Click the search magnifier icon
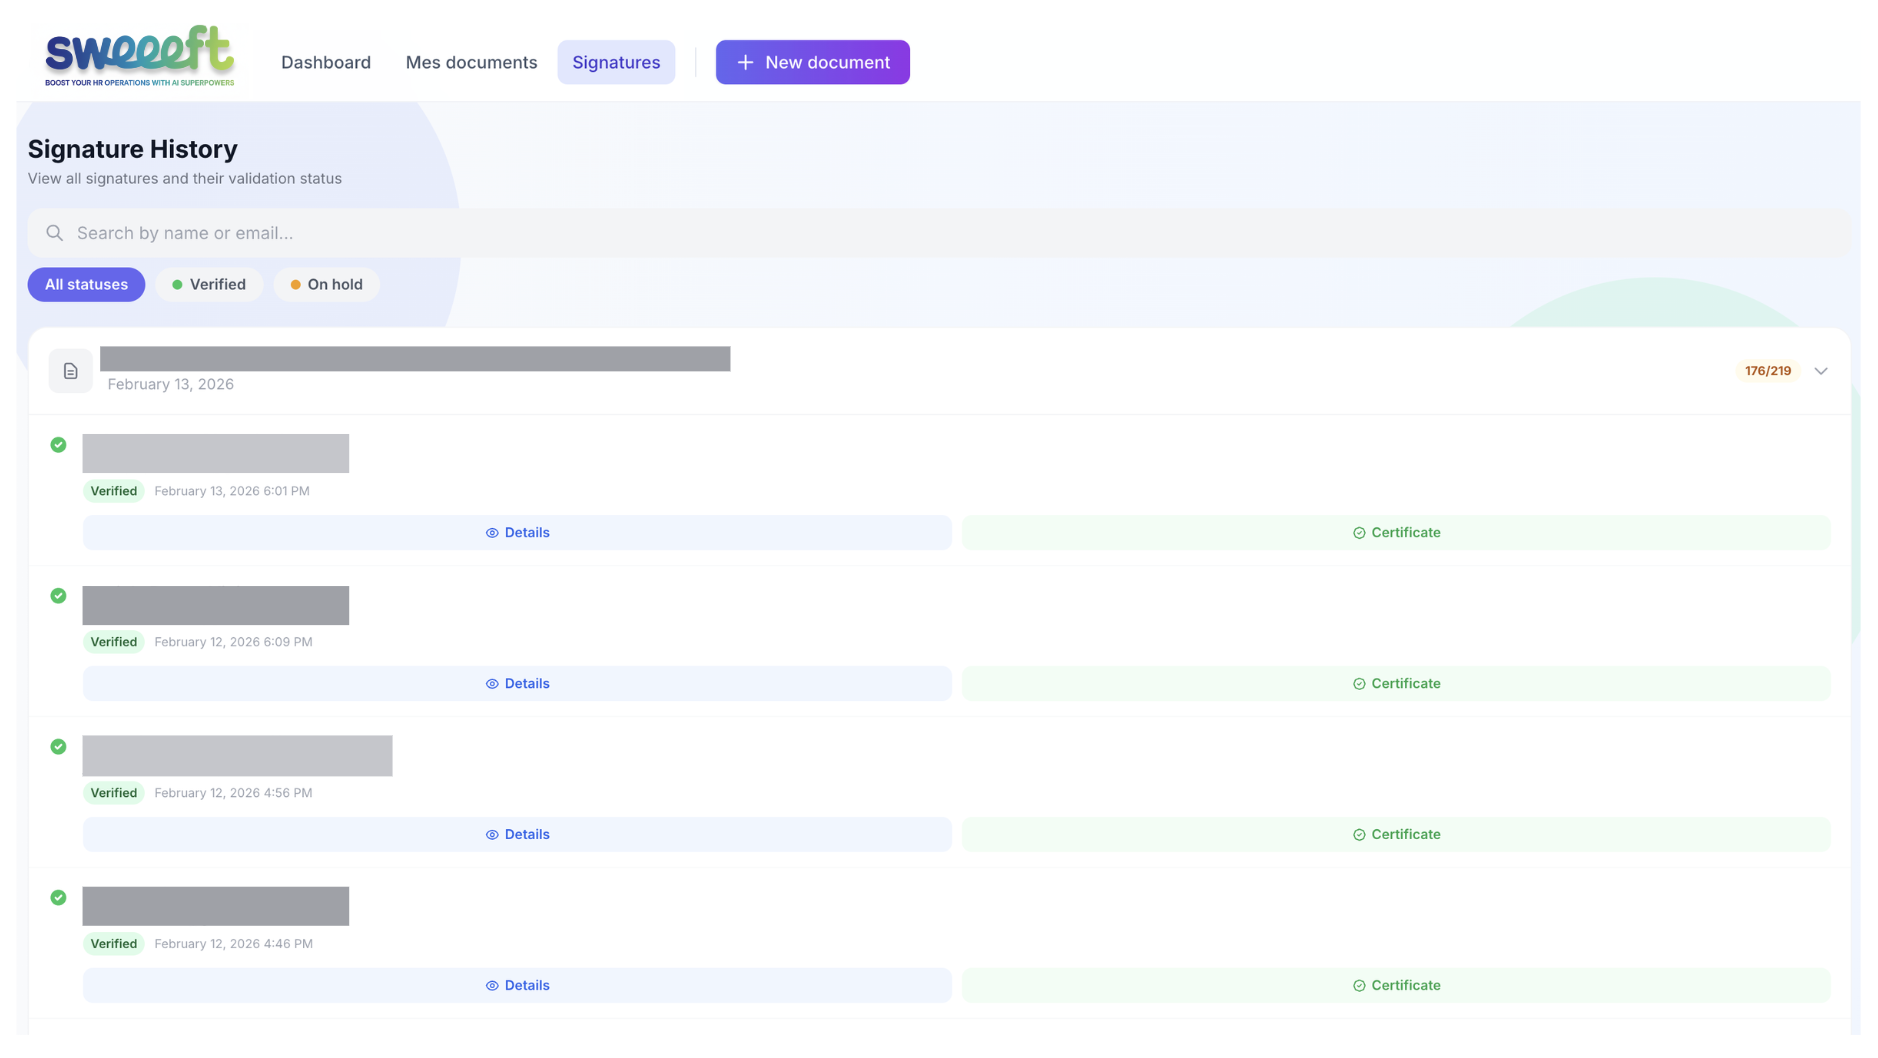This screenshot has width=1878, height=1058. [x=55, y=233]
